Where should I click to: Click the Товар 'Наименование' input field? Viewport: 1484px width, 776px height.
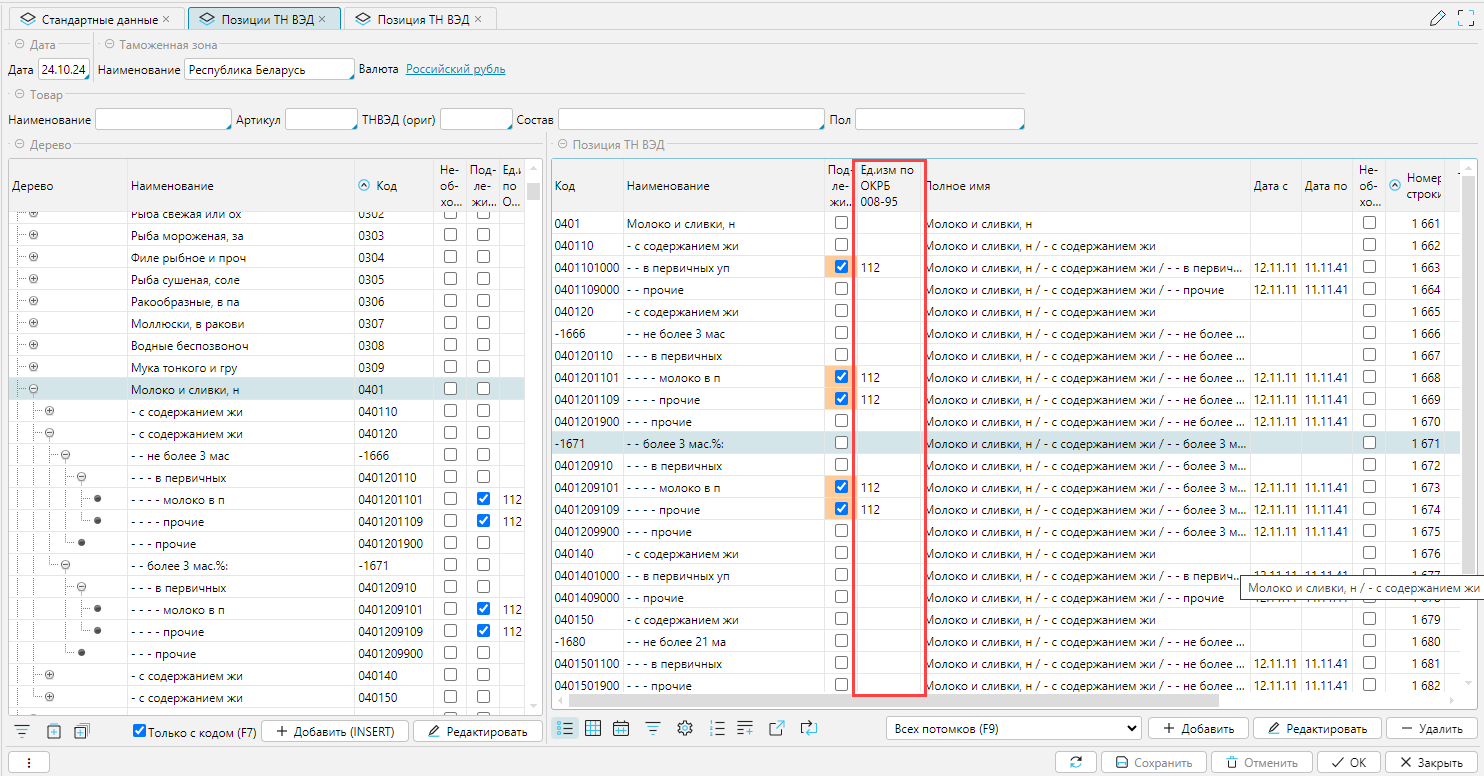coord(163,120)
